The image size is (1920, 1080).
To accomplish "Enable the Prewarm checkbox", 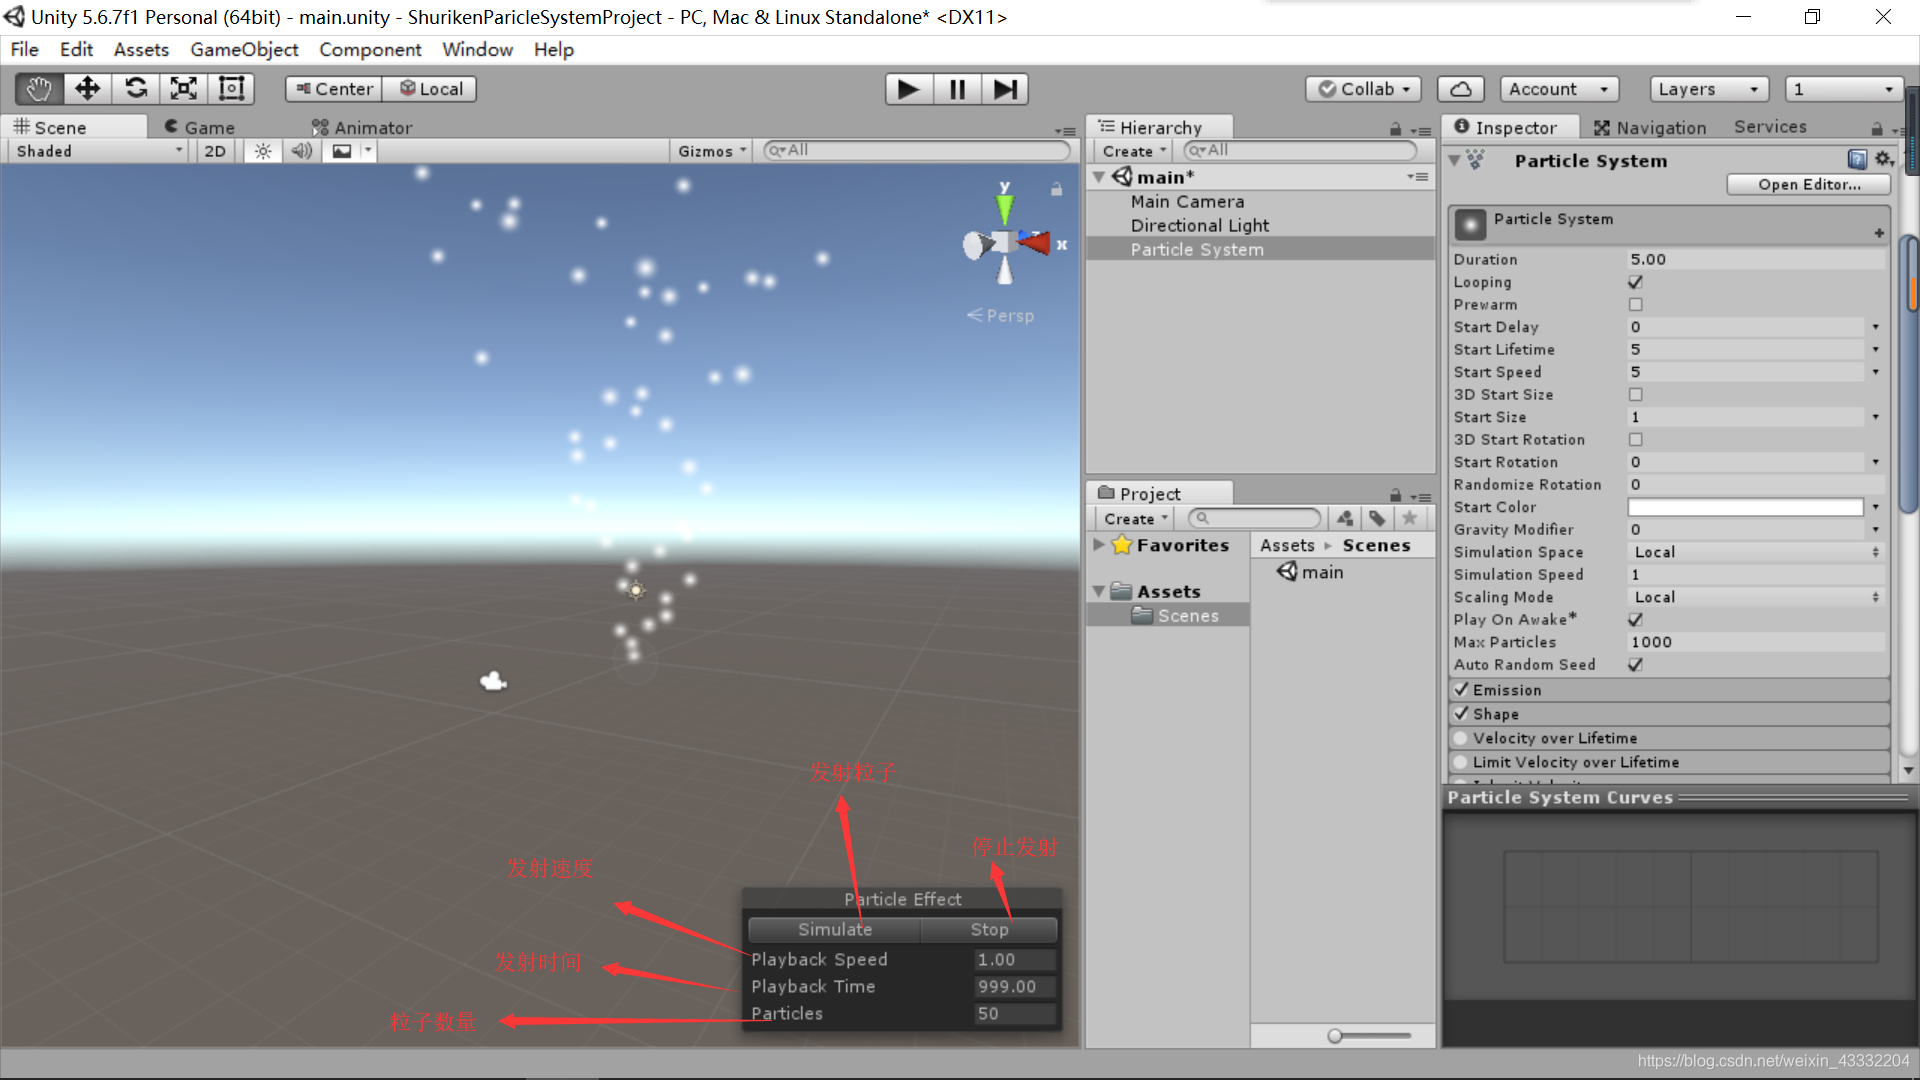I will click(1635, 304).
